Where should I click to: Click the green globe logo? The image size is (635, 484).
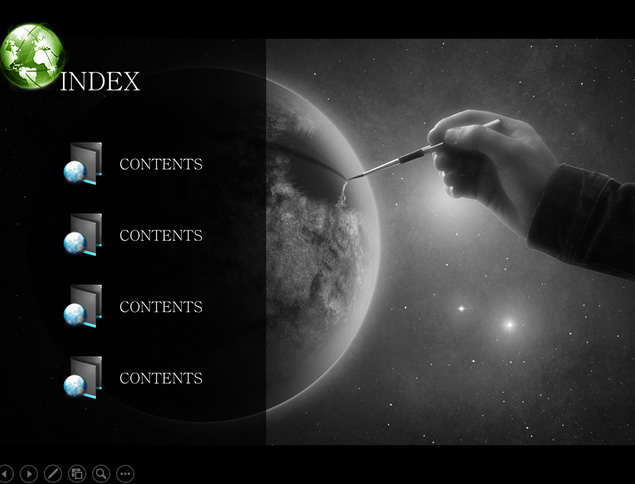click(32, 56)
